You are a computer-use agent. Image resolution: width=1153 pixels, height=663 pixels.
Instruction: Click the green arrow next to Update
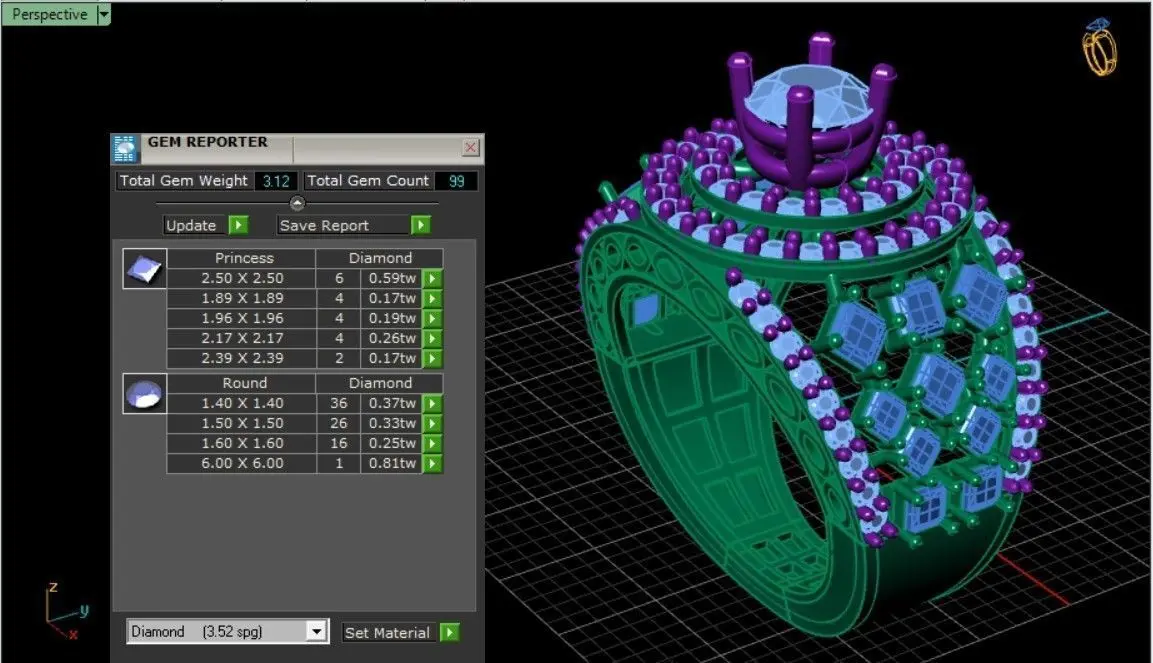coord(238,225)
